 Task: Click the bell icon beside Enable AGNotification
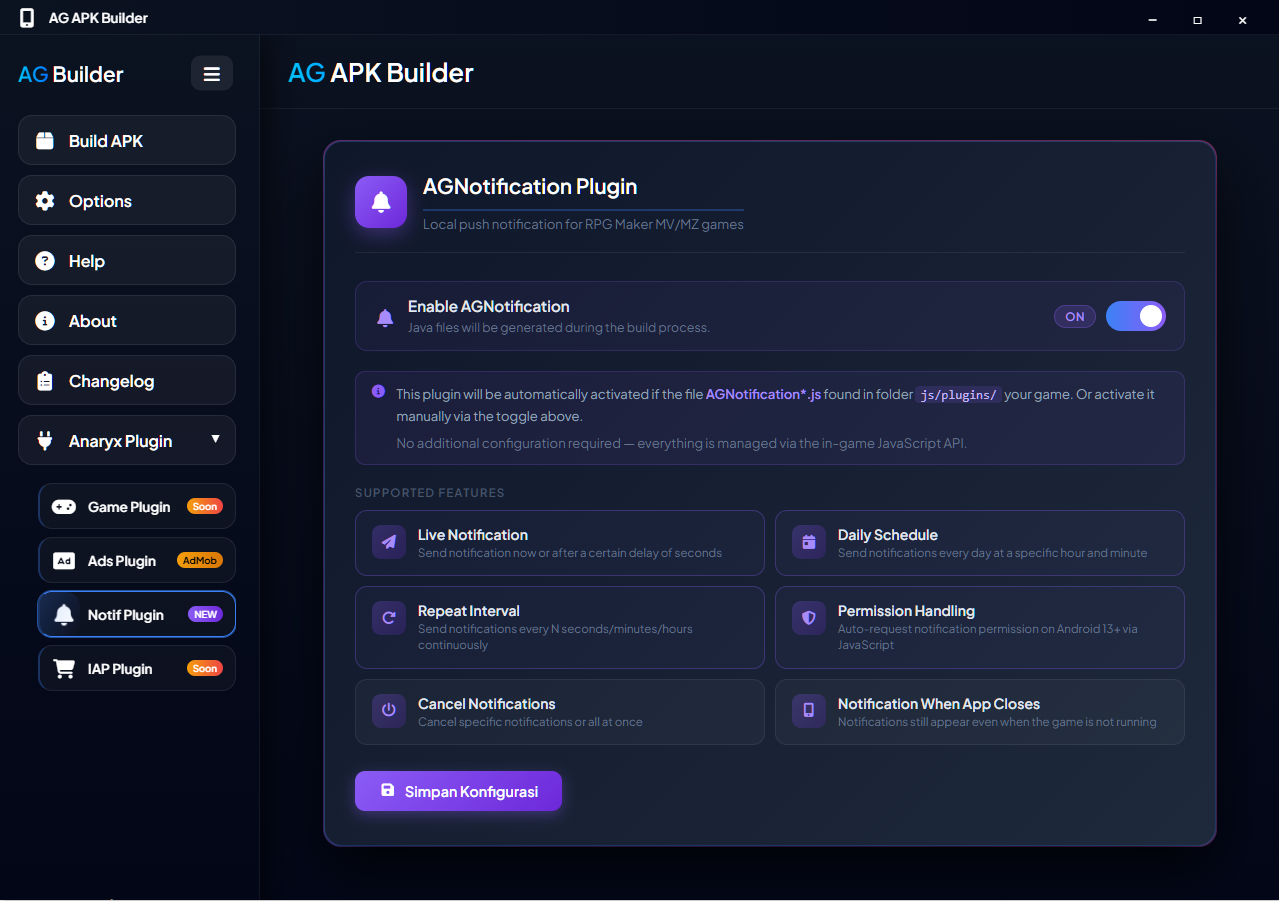pos(385,318)
